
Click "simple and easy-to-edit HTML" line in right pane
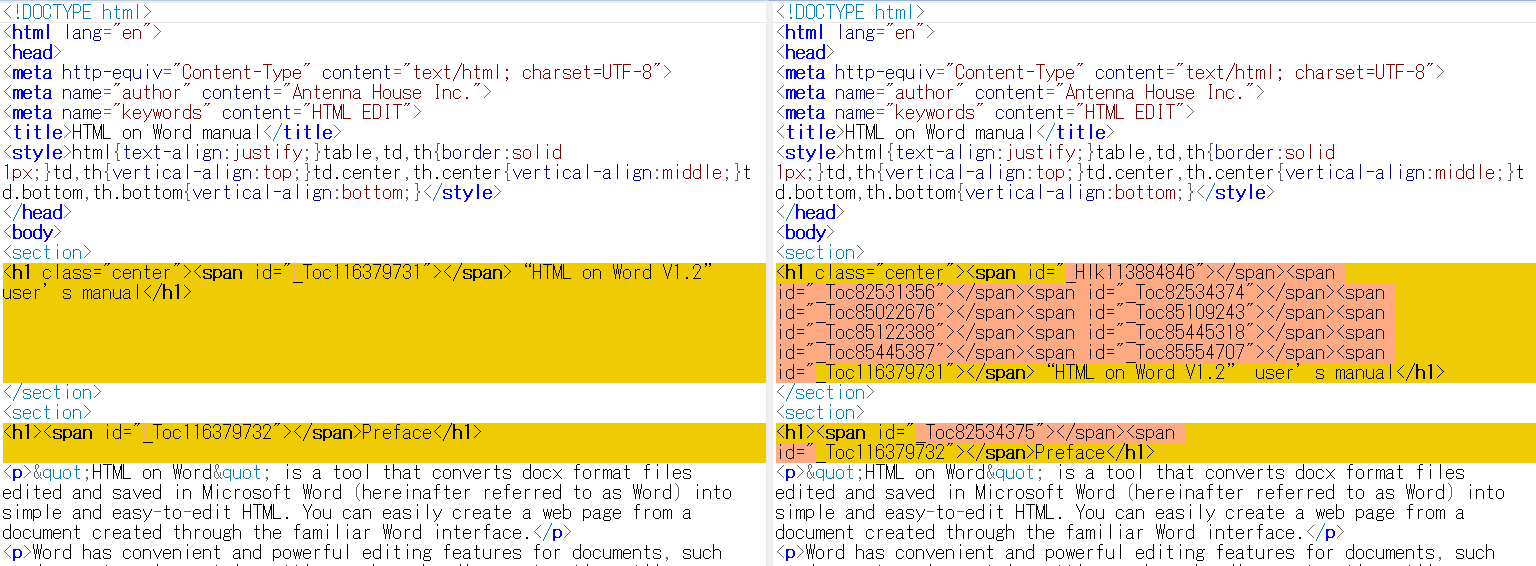pos(1120,512)
